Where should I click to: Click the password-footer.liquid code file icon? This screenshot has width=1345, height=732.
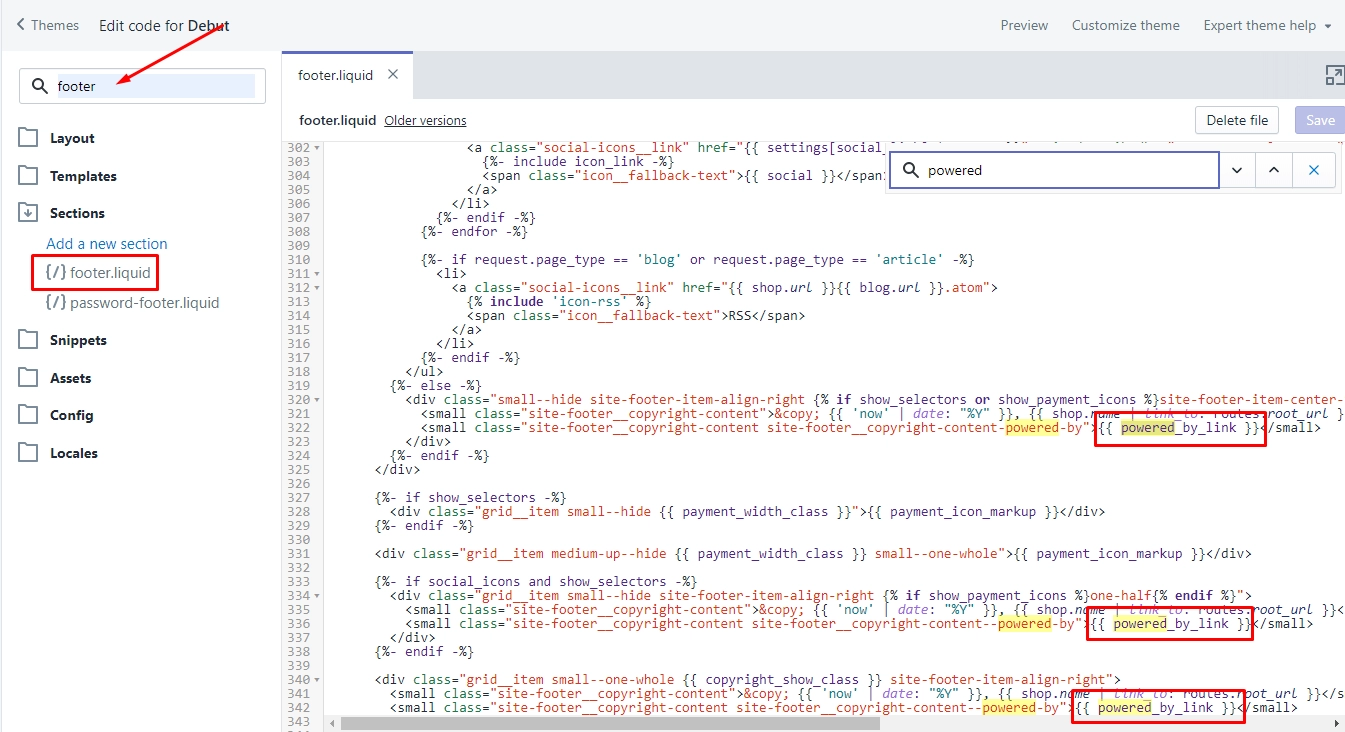56,302
